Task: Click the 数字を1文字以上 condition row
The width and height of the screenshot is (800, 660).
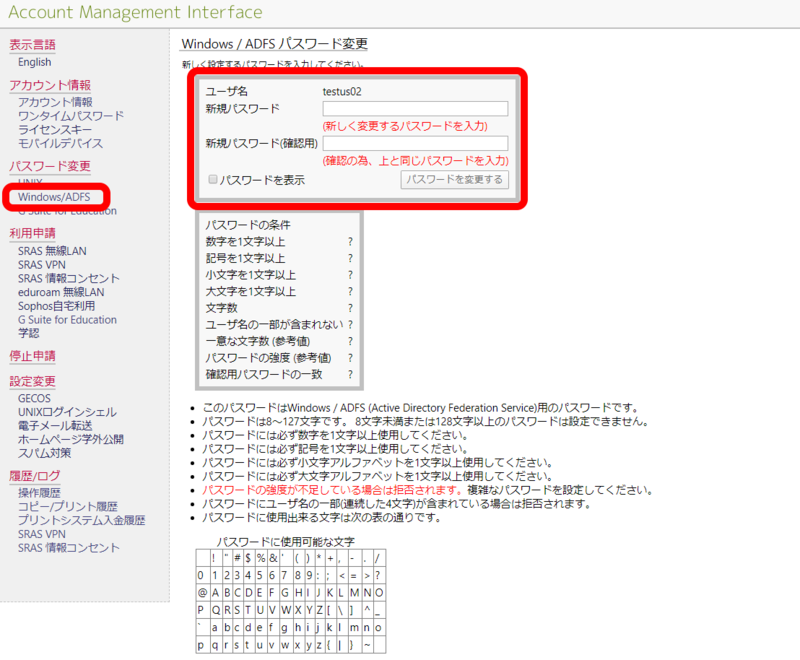Action: (x=279, y=242)
